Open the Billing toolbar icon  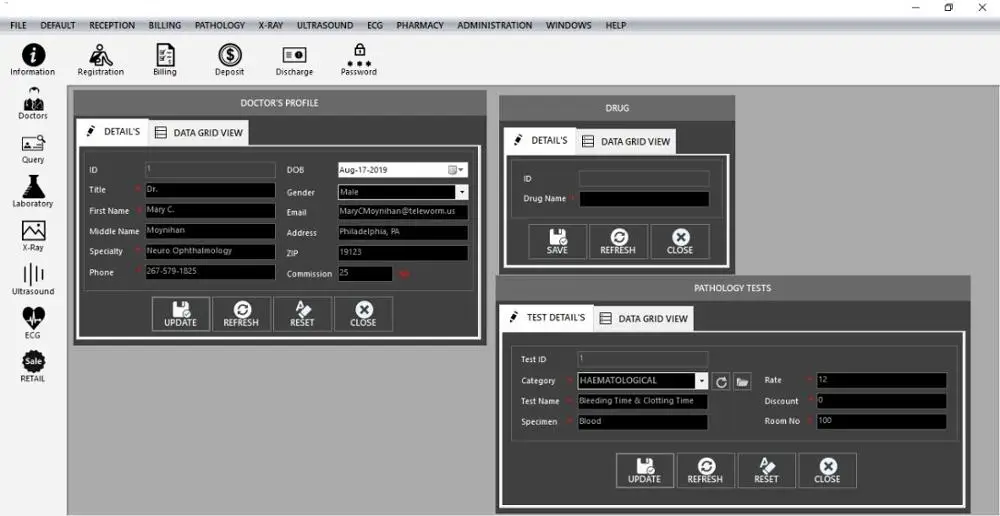[x=165, y=60]
